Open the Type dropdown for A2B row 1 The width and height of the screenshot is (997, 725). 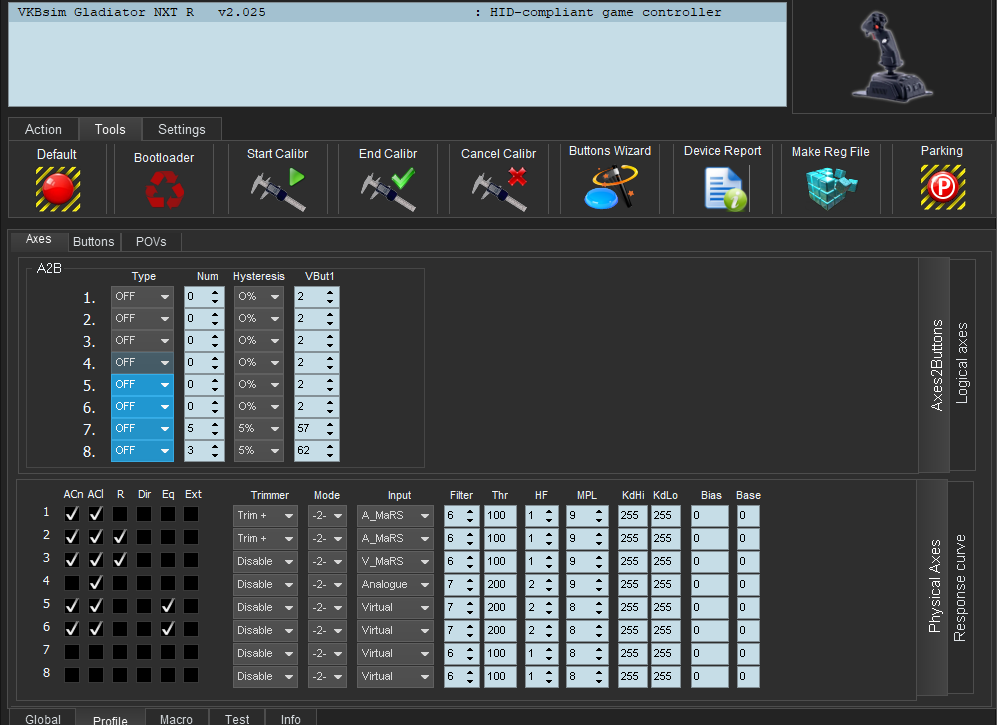[x=142, y=297]
